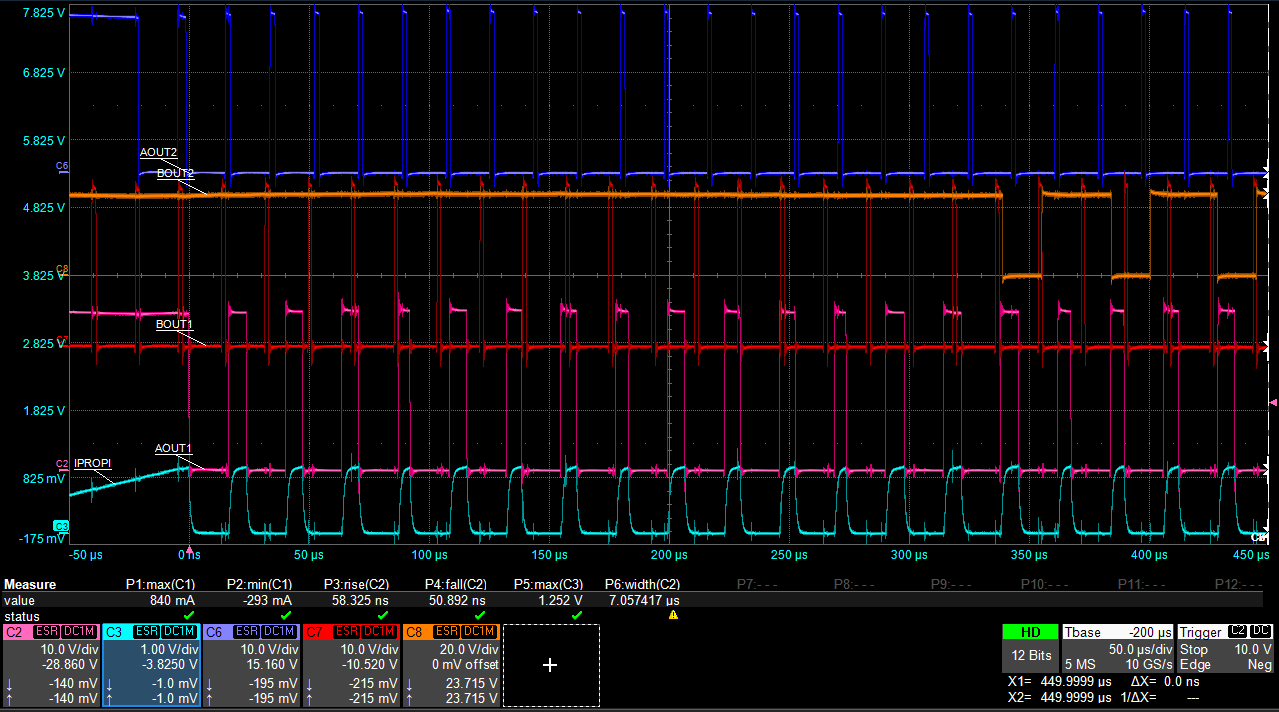This screenshot has height=712, width=1279.
Task: Click the trigger level arrow on right edge
Action: (1272, 402)
